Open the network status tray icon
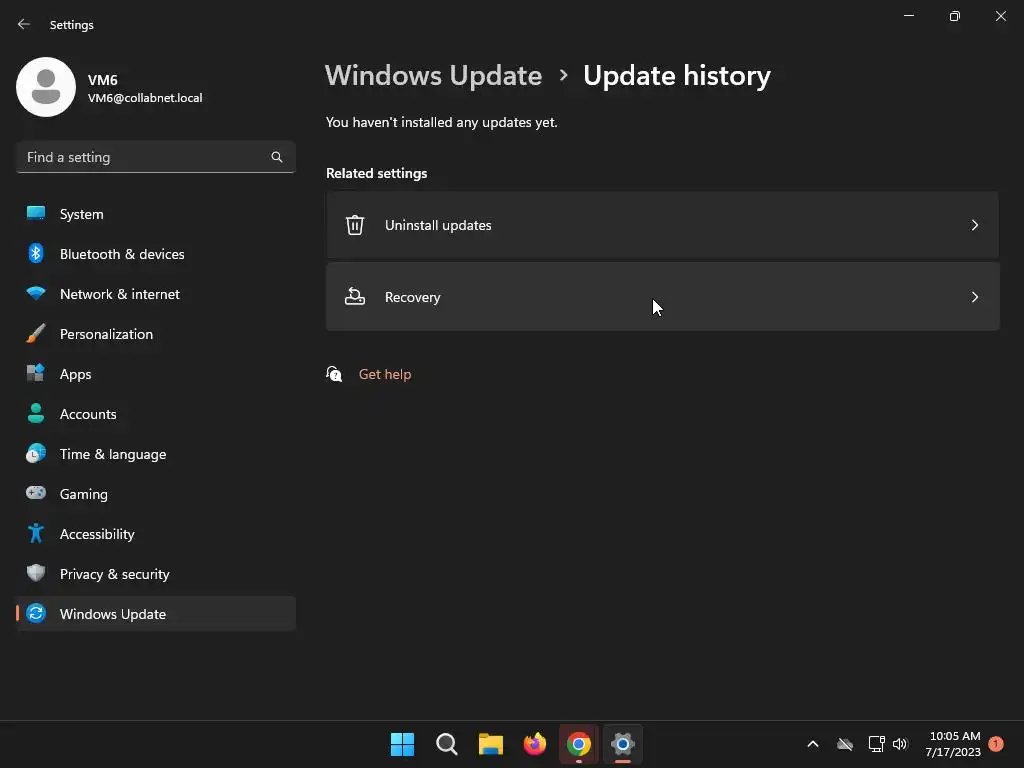Screen dimensions: 1024x768 [x=876, y=744]
